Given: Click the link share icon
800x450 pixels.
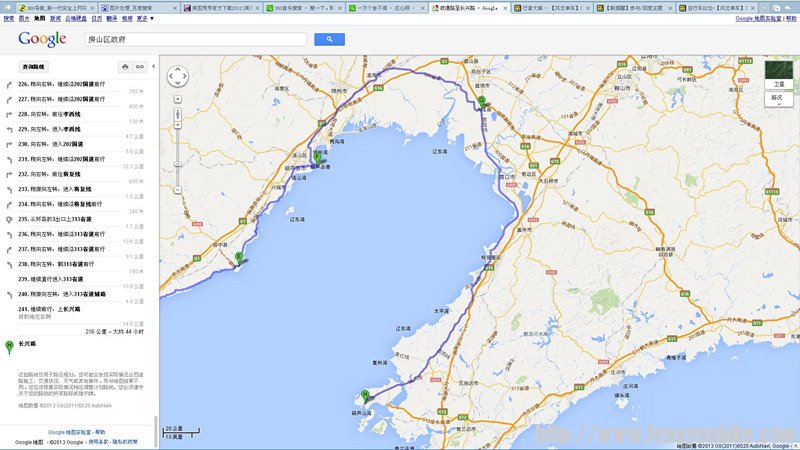Looking at the screenshot, I should pyautogui.click(x=140, y=67).
